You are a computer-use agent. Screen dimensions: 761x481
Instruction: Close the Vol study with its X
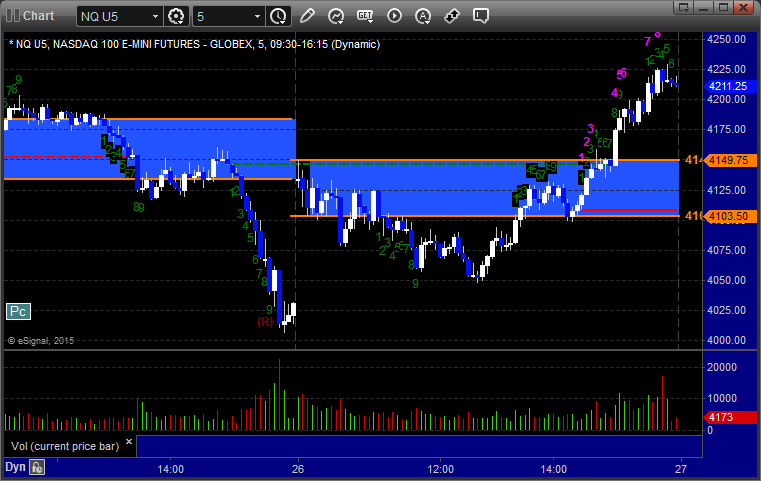[x=129, y=441]
